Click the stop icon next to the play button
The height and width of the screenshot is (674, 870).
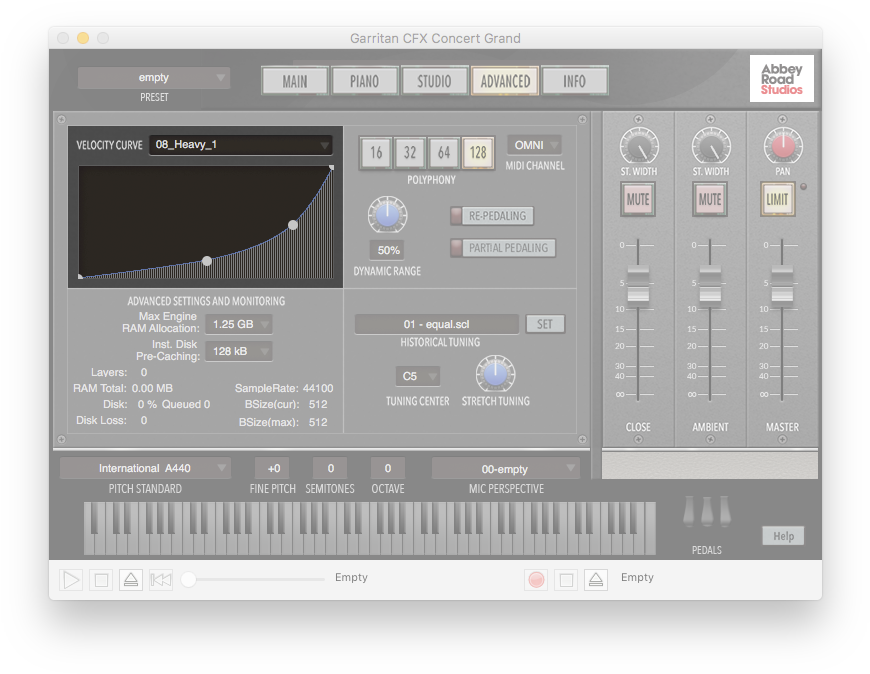[x=100, y=579]
